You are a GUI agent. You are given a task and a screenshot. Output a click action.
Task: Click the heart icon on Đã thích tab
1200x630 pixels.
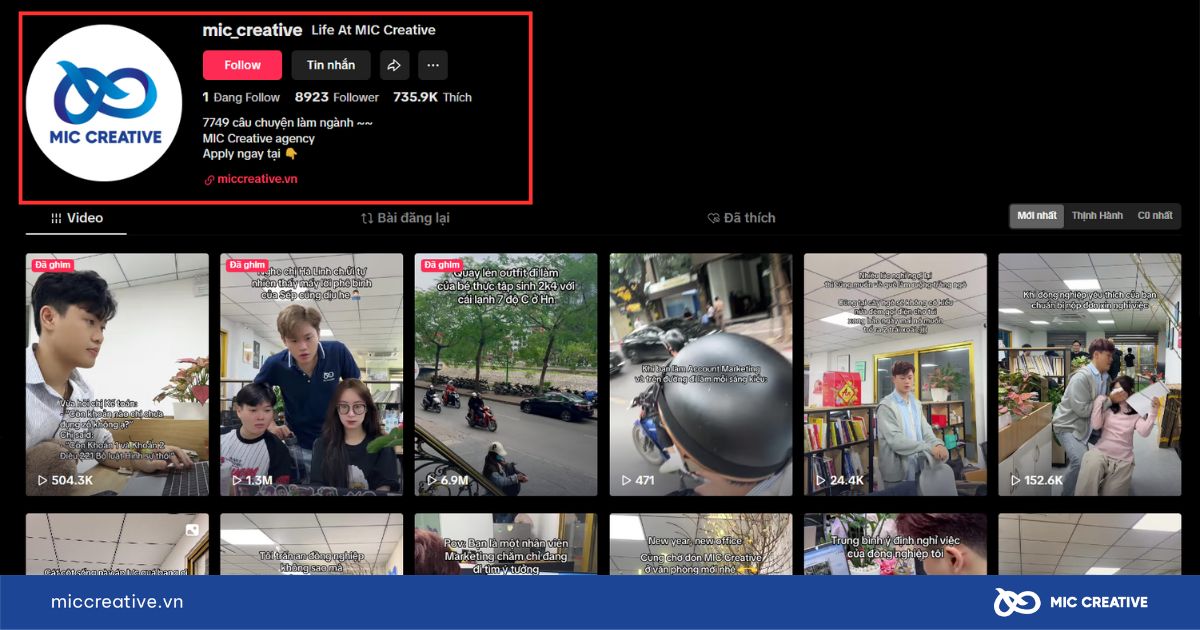click(x=714, y=218)
